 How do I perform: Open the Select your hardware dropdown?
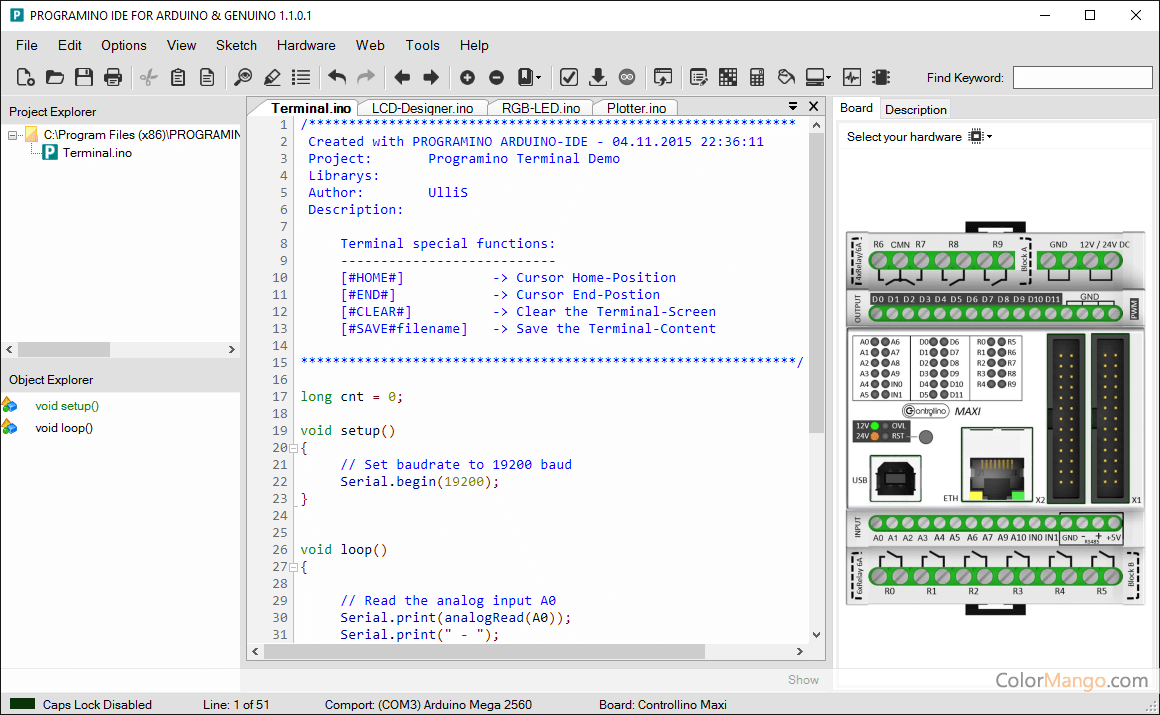pos(981,136)
